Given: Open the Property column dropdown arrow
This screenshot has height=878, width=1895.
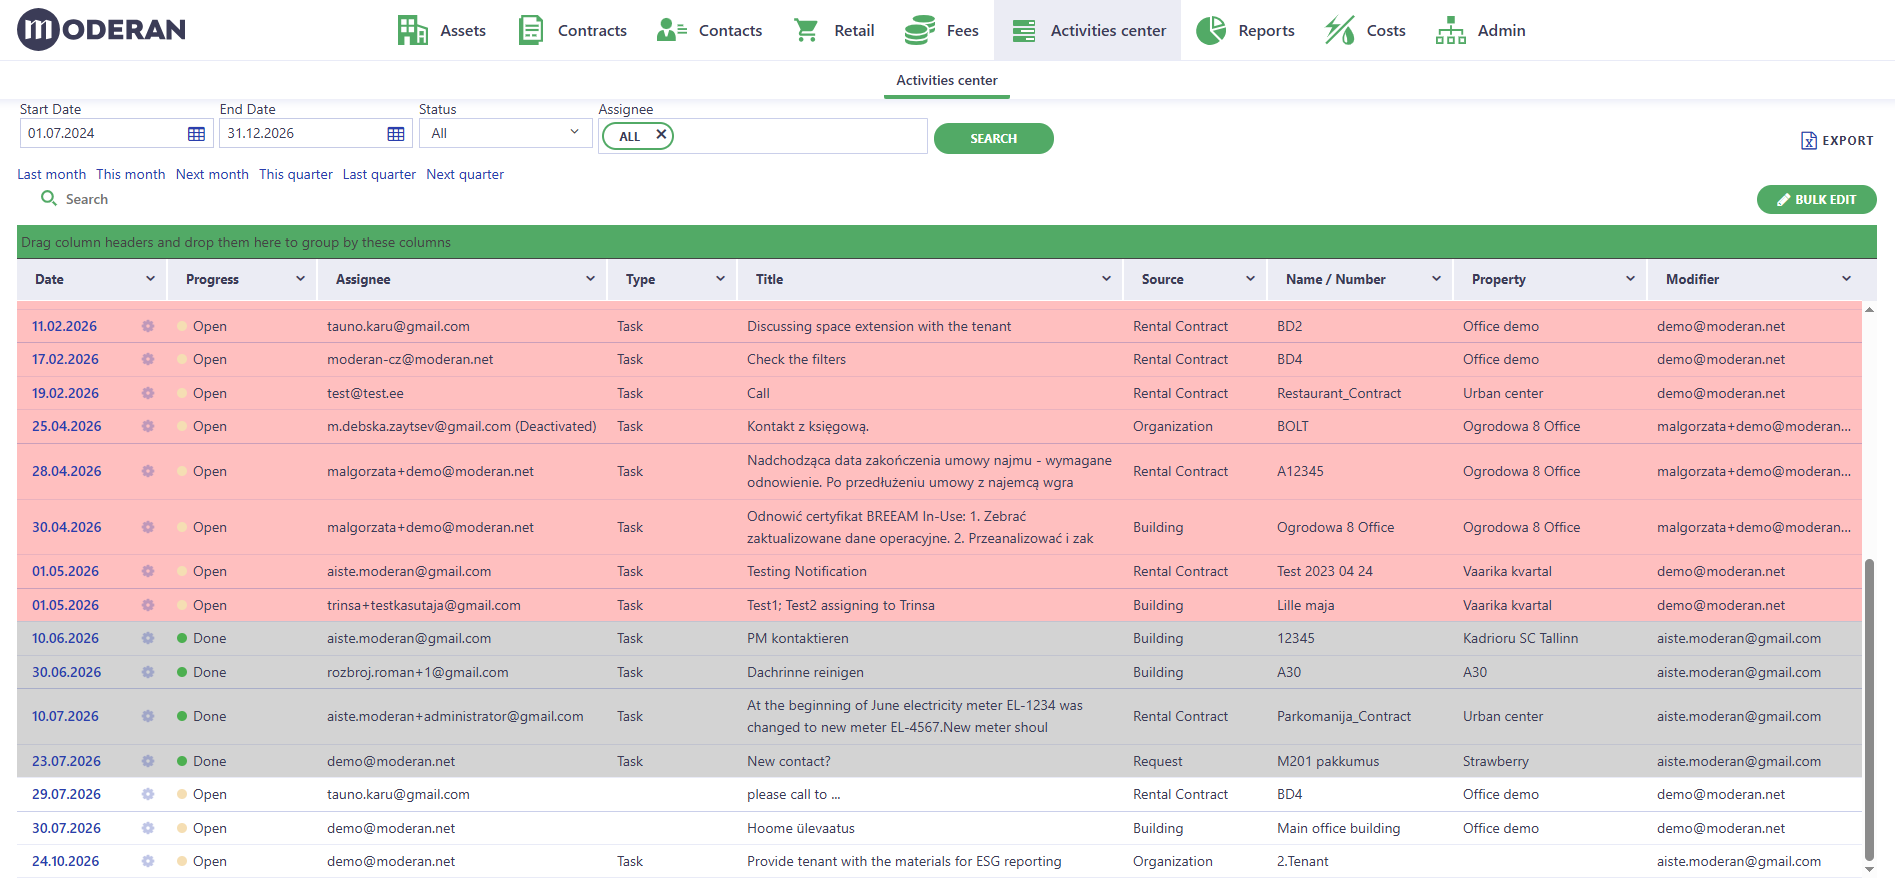Looking at the screenshot, I should (1630, 279).
